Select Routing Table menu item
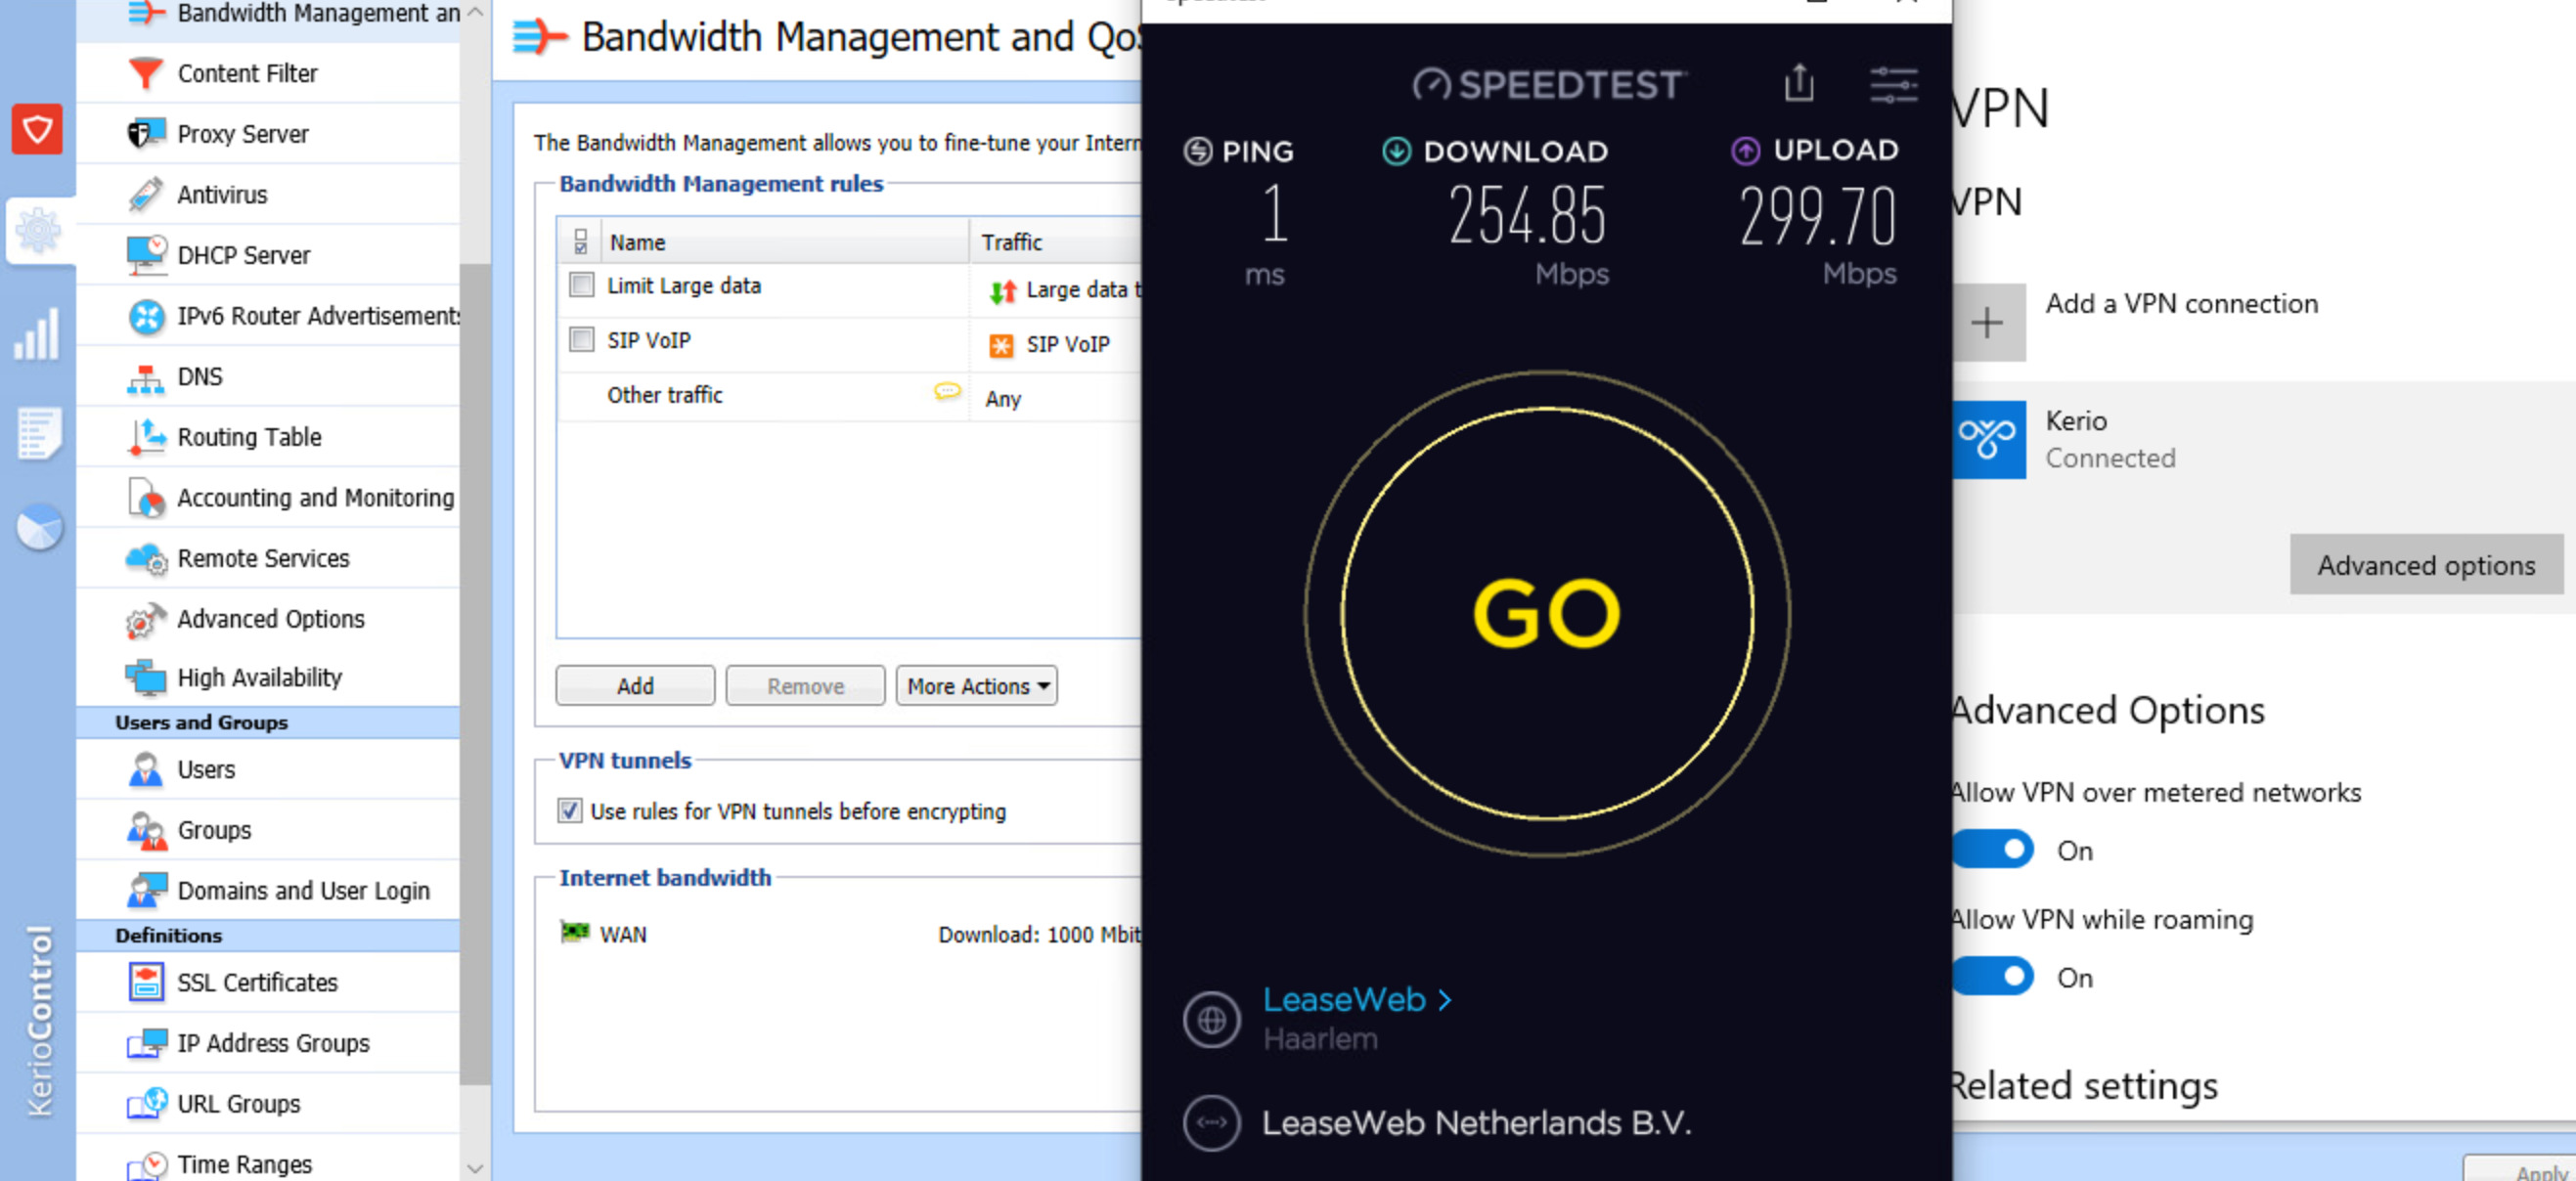 (x=249, y=437)
